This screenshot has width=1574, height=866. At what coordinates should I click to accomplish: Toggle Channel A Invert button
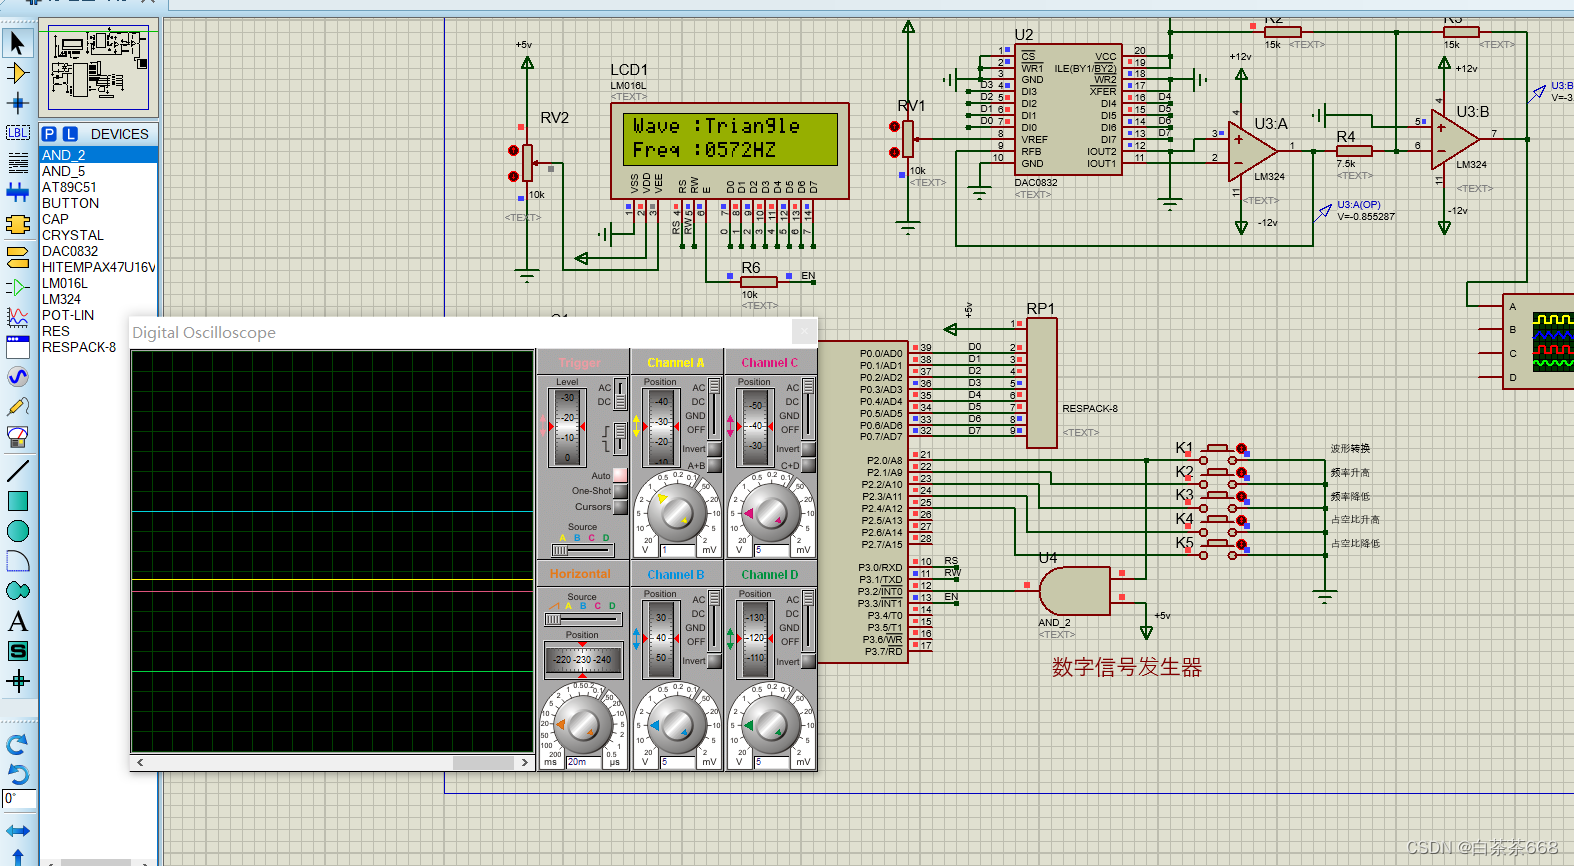714,449
